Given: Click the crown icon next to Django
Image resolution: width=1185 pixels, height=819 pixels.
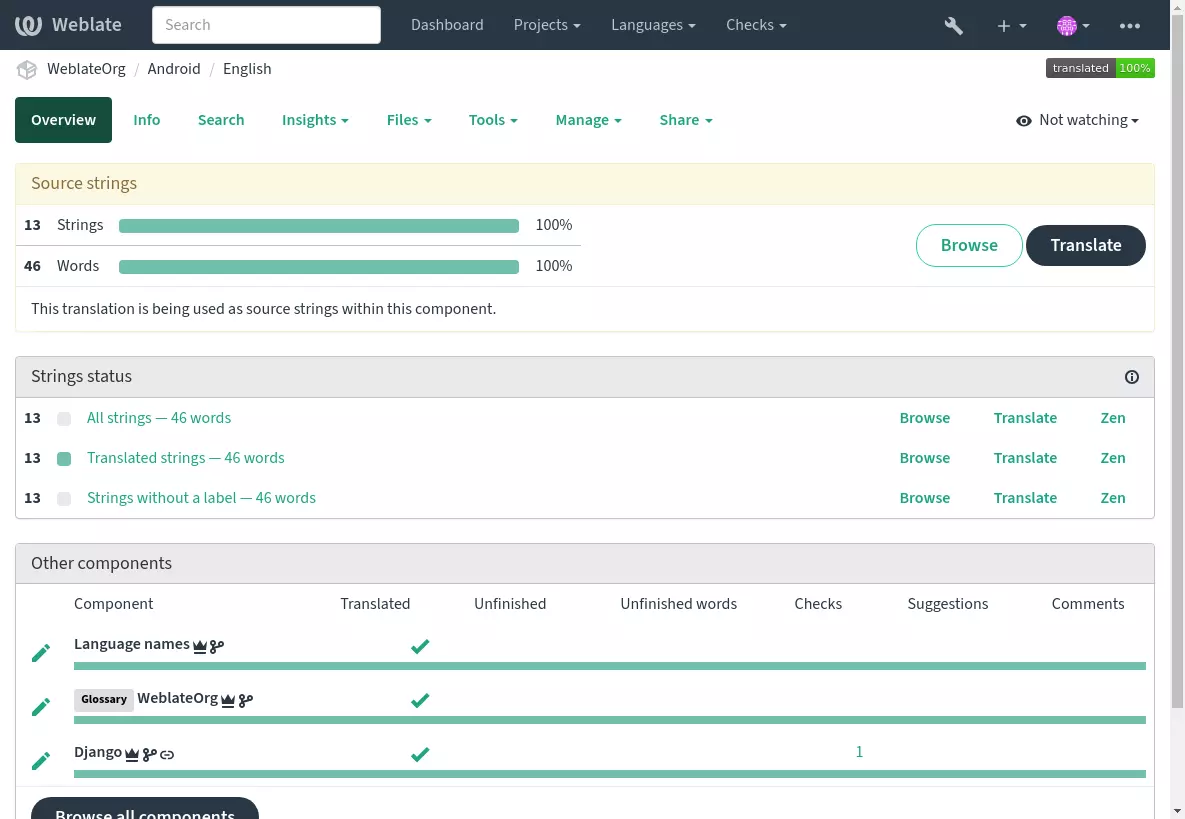Looking at the screenshot, I should coord(131,754).
